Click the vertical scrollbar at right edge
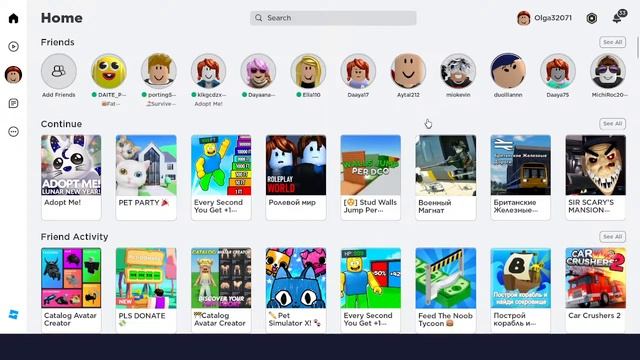Viewport: 640px width, 360px height. (x=637, y=47)
